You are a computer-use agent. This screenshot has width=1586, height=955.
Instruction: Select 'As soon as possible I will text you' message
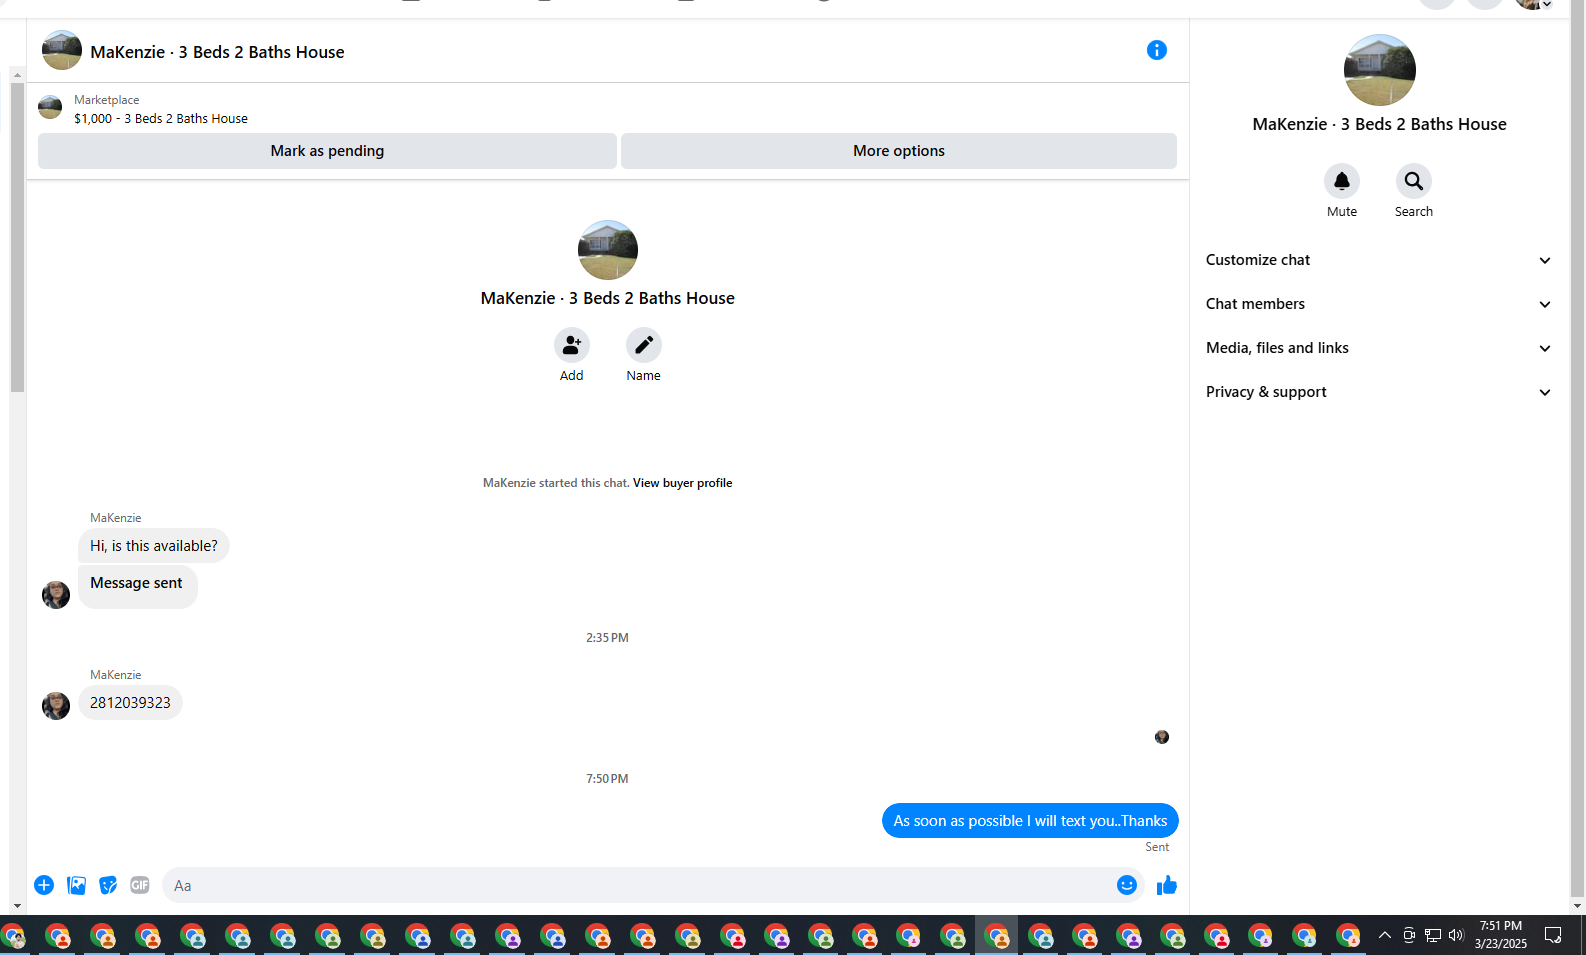coord(1030,821)
